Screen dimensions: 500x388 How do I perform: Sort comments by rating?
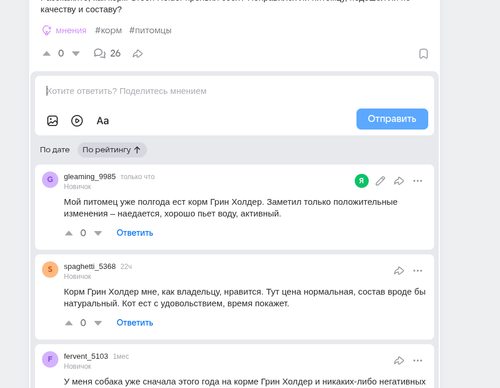pos(112,150)
